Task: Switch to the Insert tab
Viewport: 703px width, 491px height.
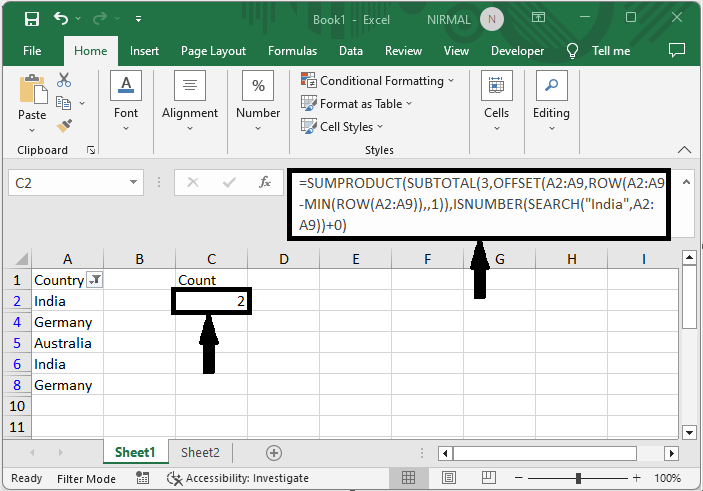Action: [x=144, y=51]
